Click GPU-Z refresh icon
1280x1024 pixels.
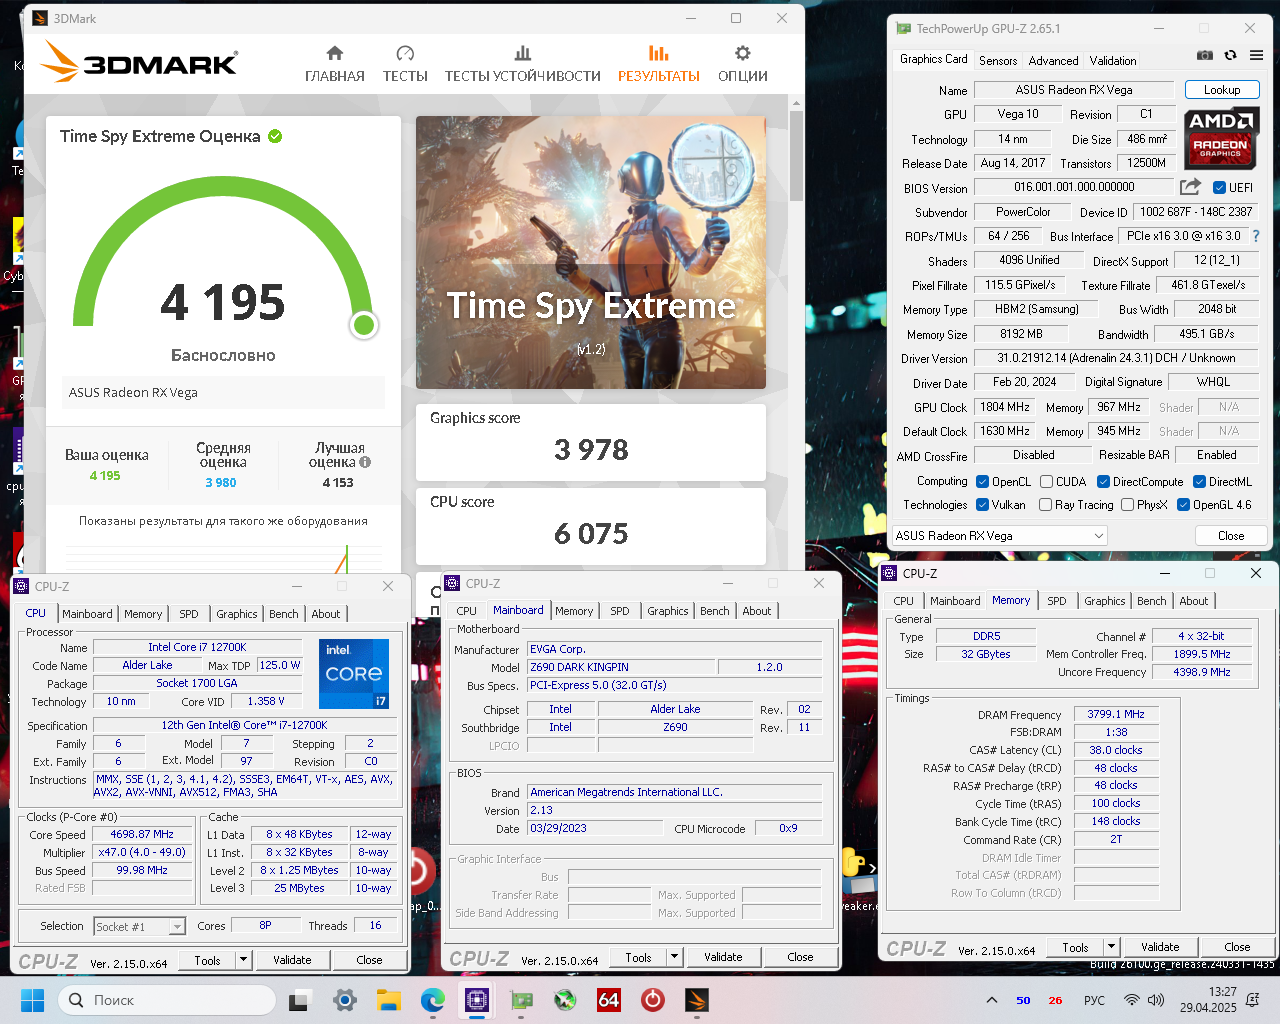[x=1231, y=55]
